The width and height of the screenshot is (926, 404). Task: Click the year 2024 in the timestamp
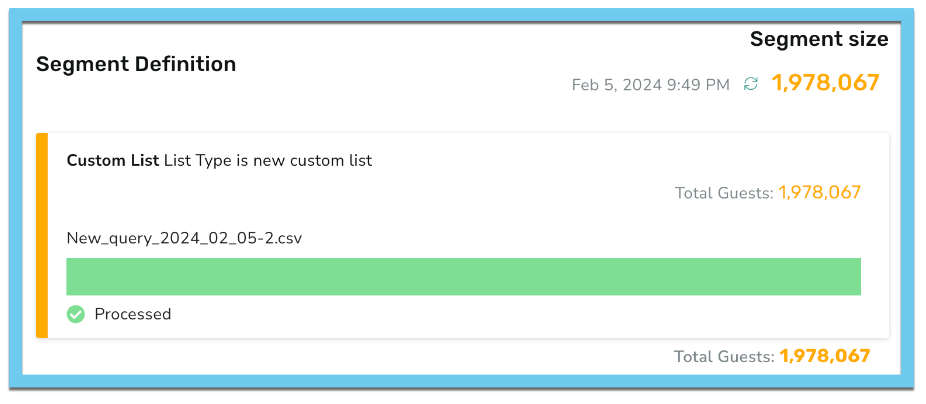click(643, 85)
